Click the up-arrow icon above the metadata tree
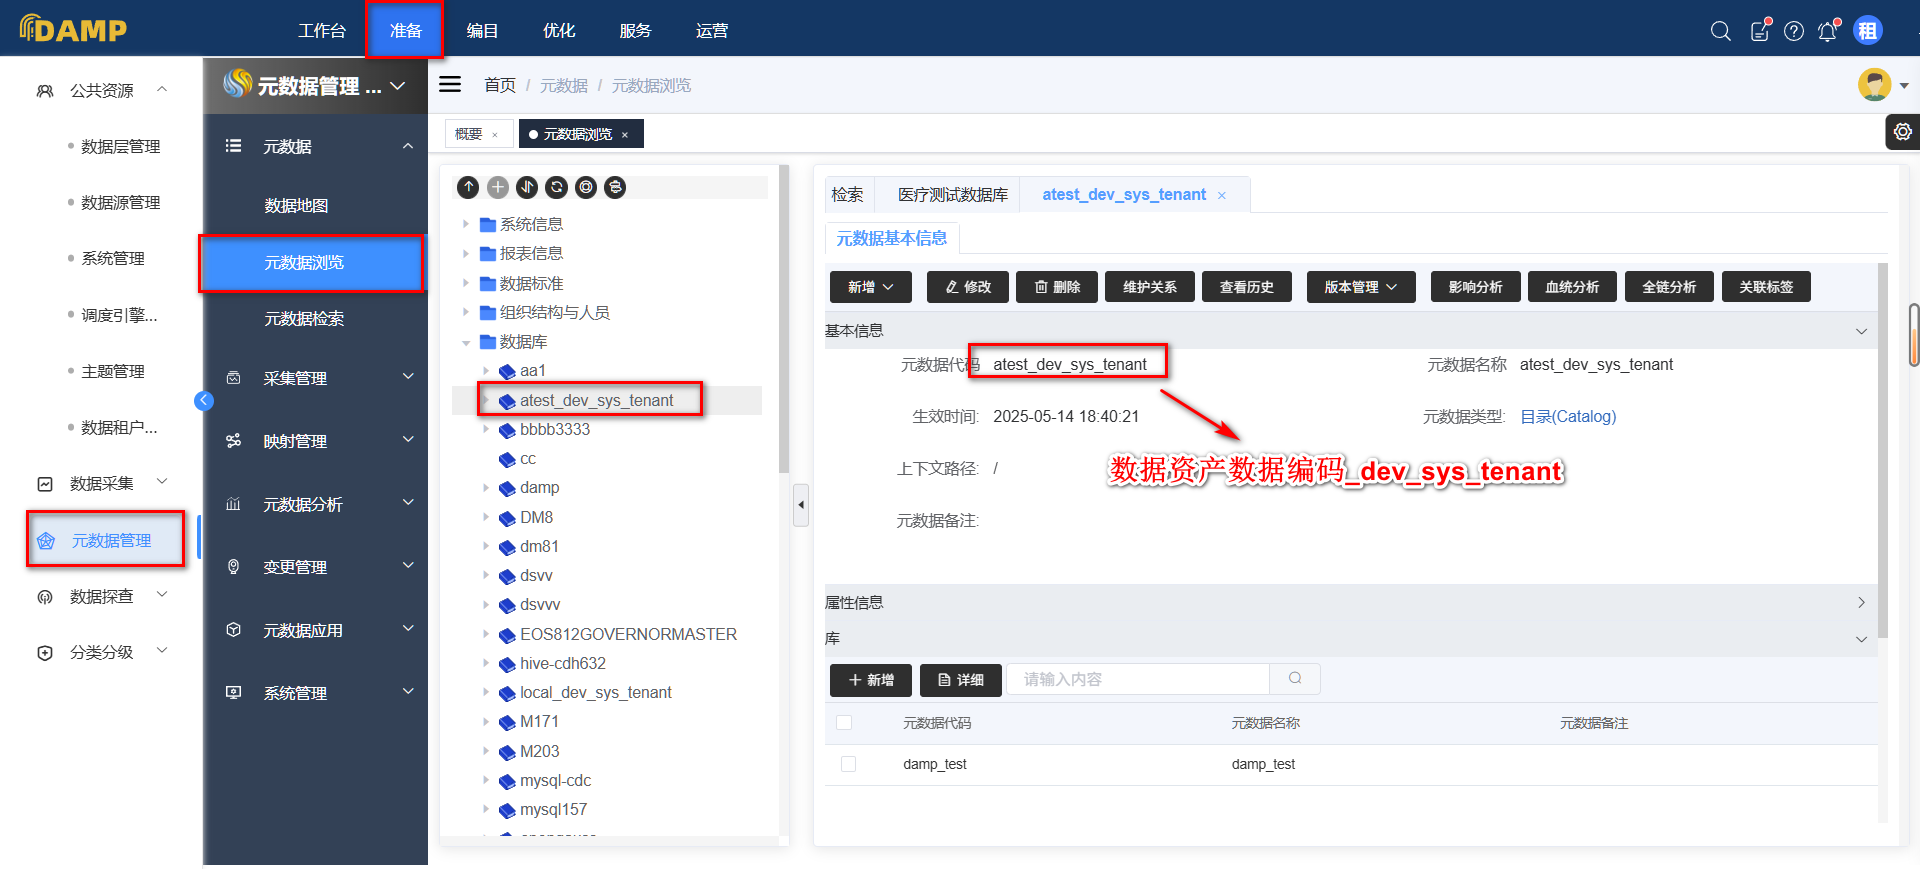The width and height of the screenshot is (1920, 869). 468,187
